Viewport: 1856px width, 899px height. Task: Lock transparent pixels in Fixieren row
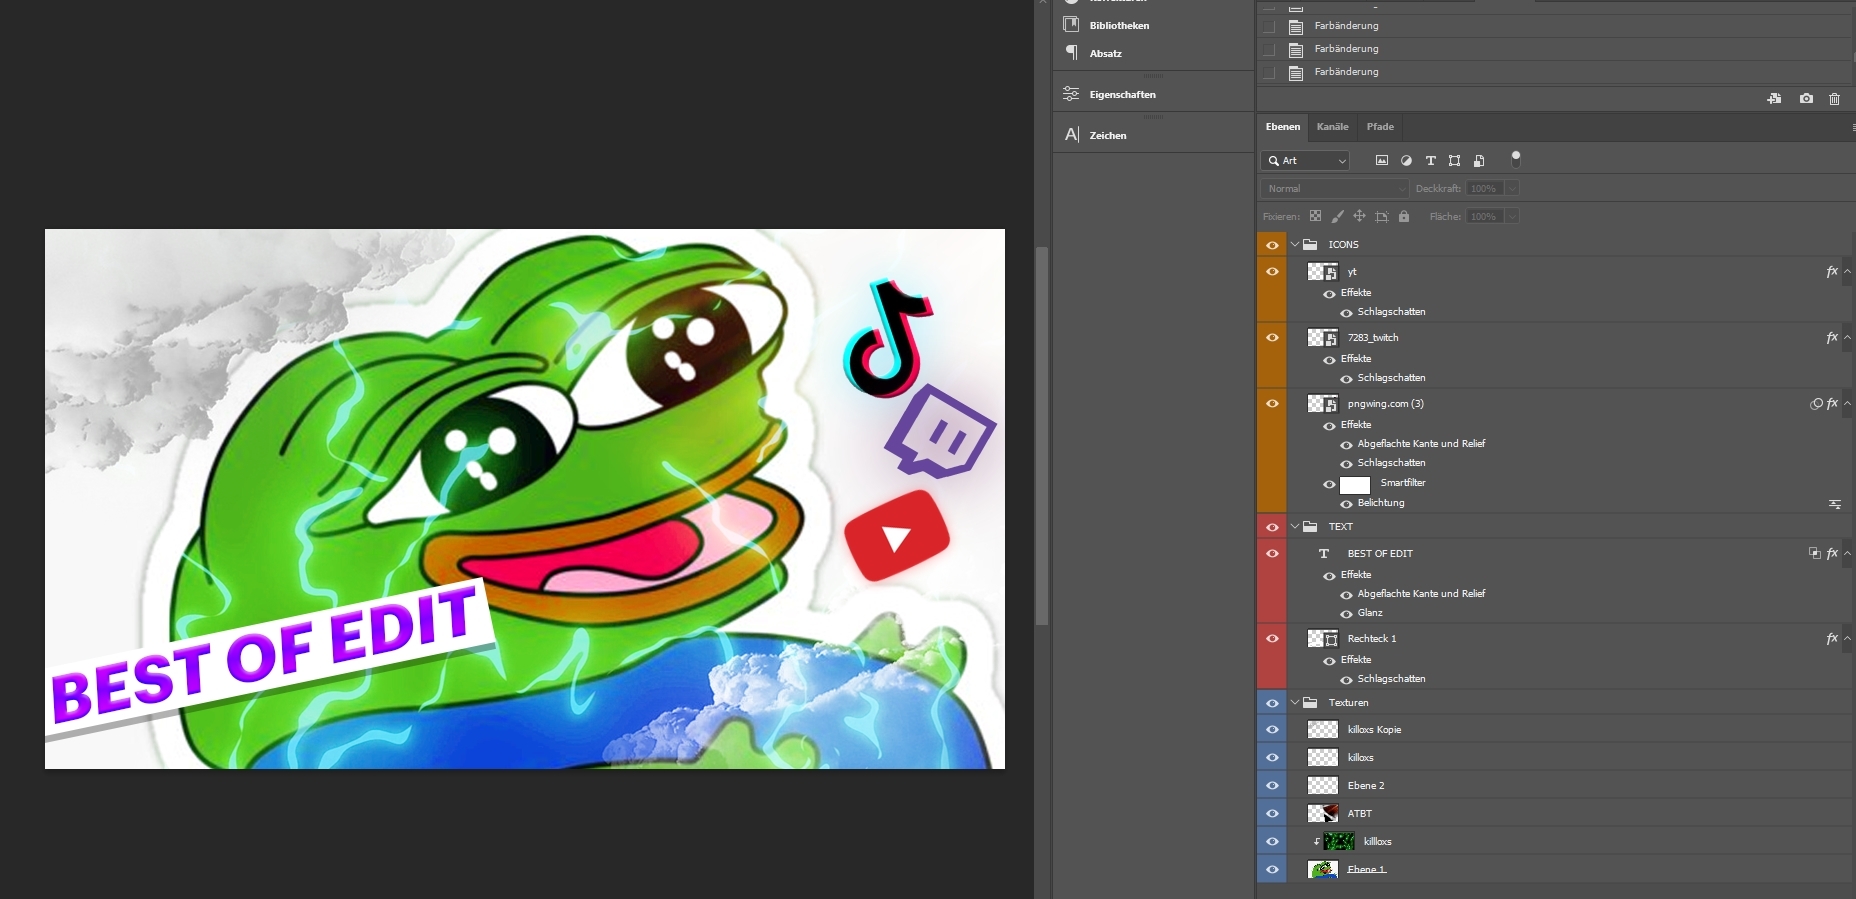point(1315,216)
